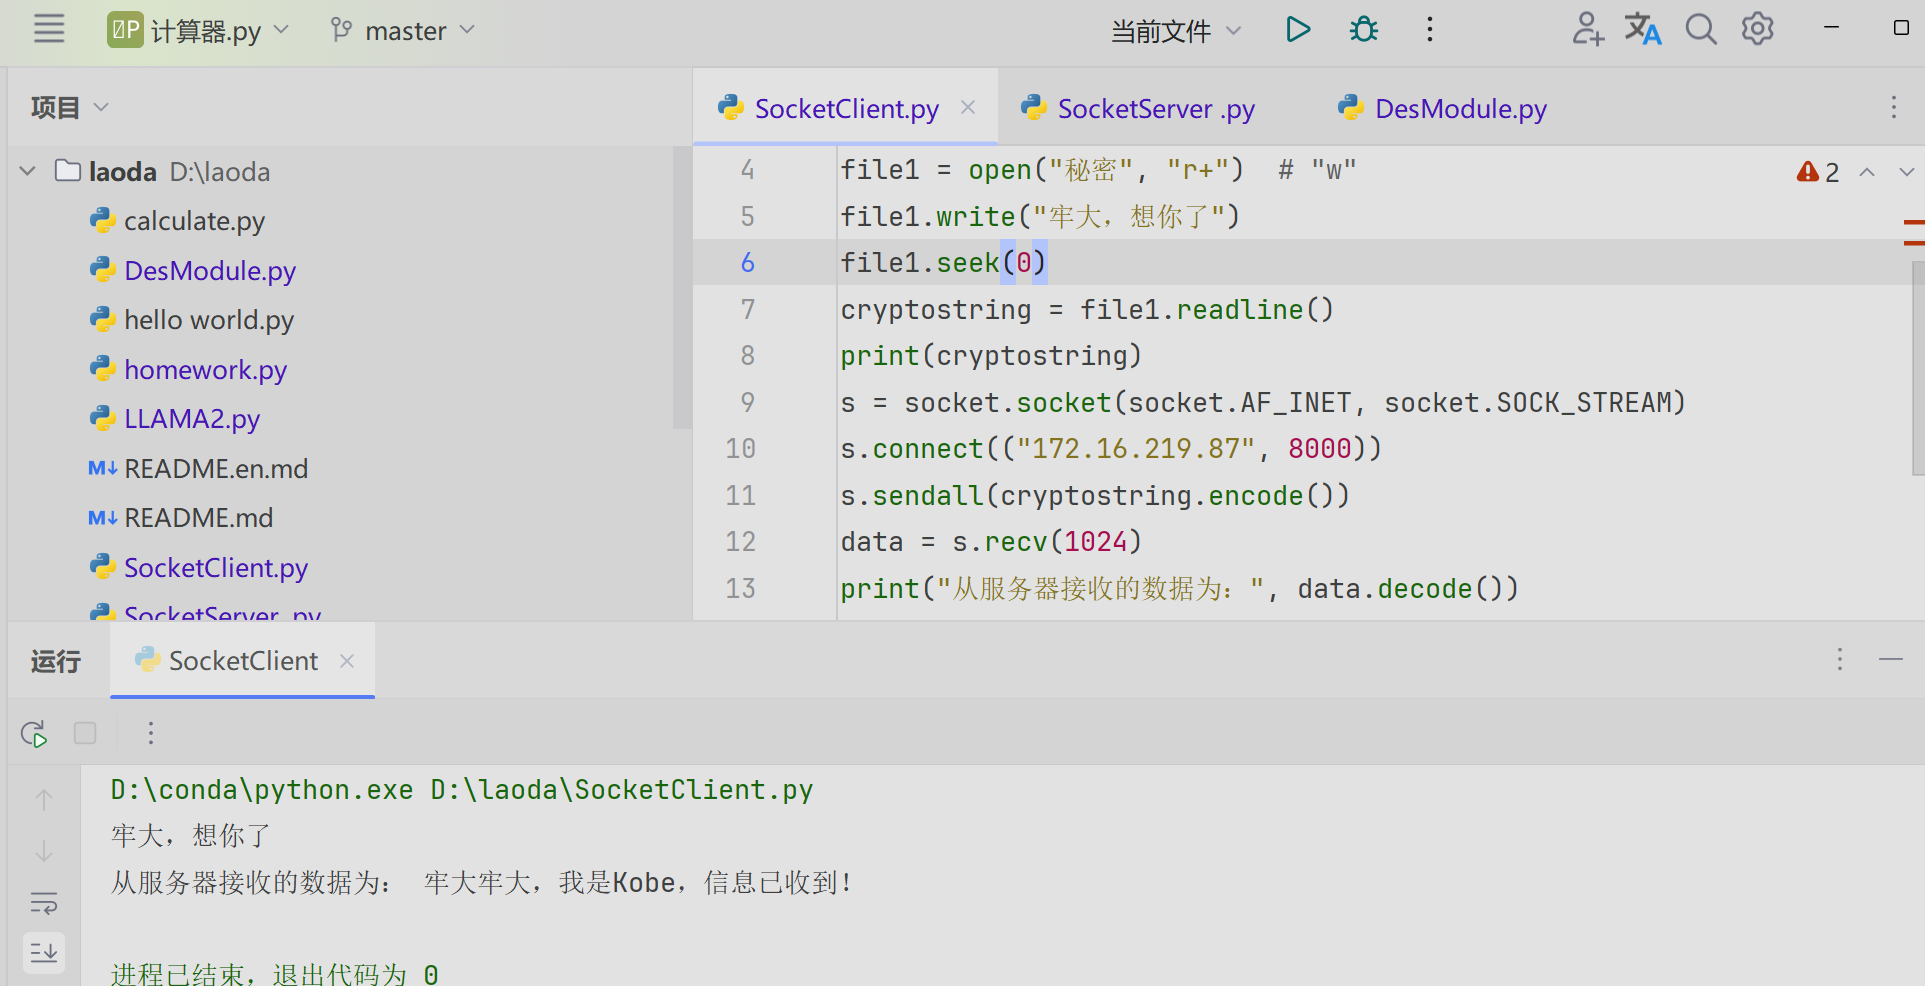Switch to the SocketServer .py editor tab
Screen dimensions: 1925x986
(1137, 109)
